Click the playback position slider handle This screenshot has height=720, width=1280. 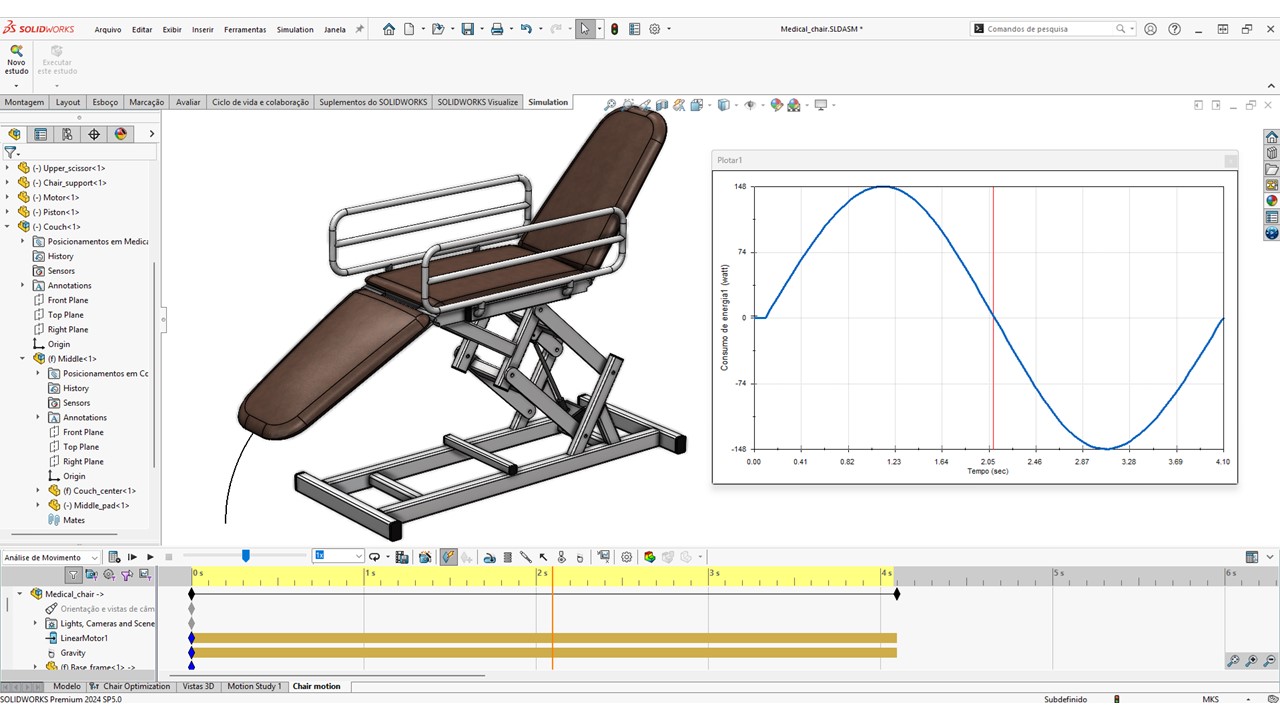click(x=245, y=556)
